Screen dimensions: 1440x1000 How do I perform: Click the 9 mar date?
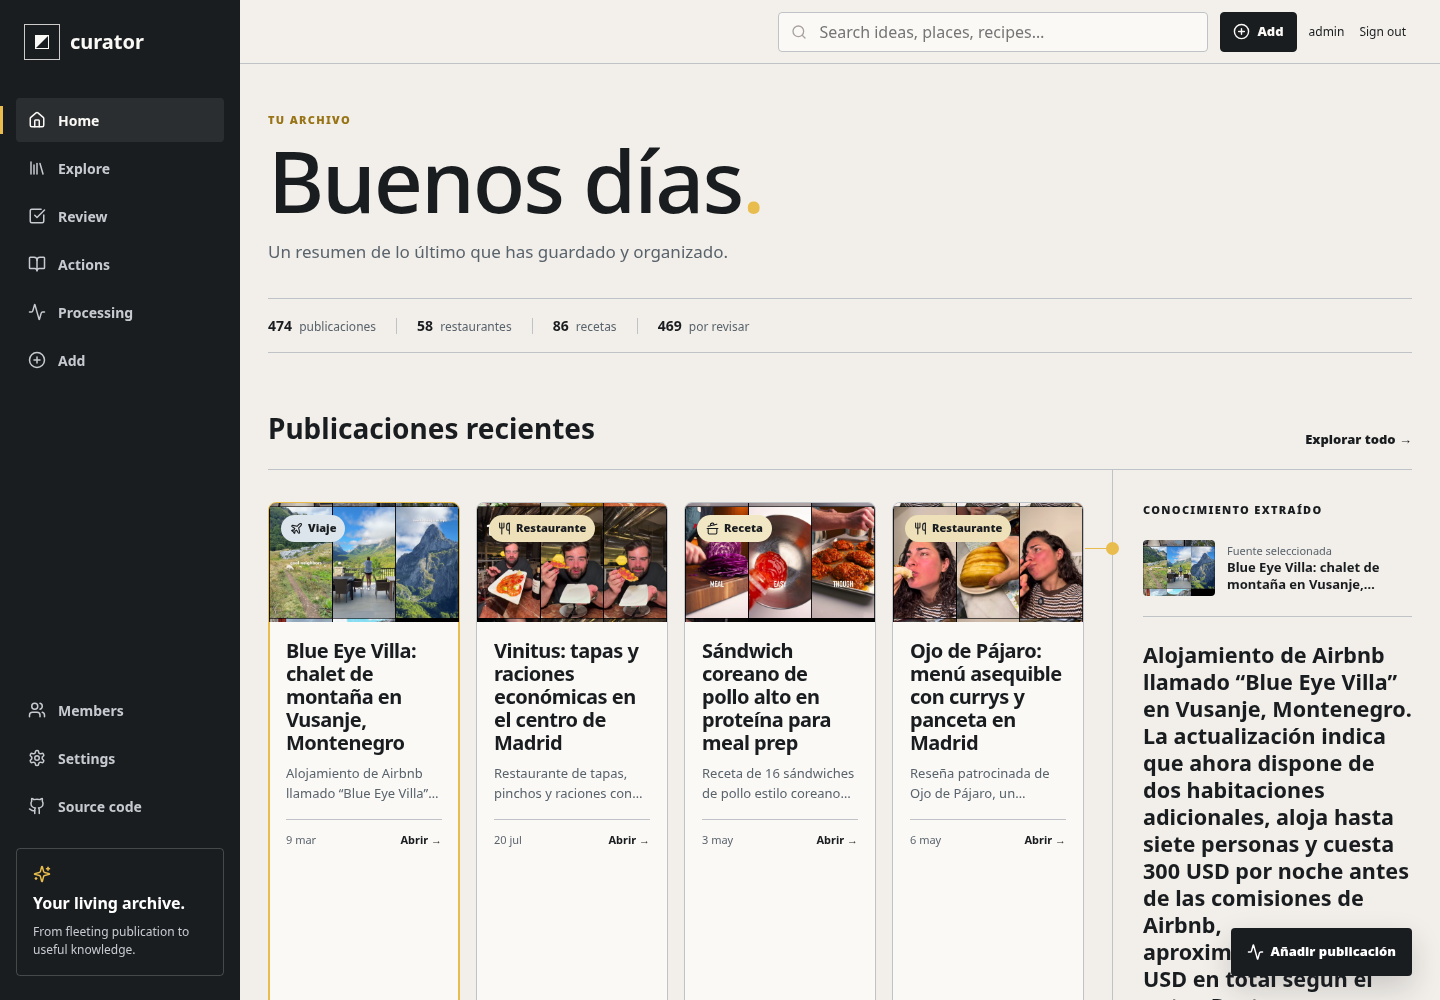coord(301,840)
